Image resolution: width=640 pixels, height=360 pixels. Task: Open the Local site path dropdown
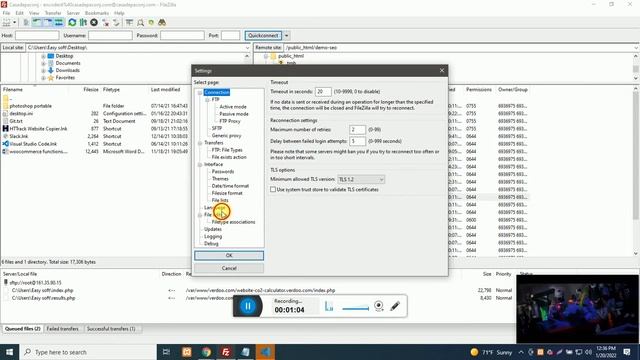pyautogui.click(x=247, y=48)
